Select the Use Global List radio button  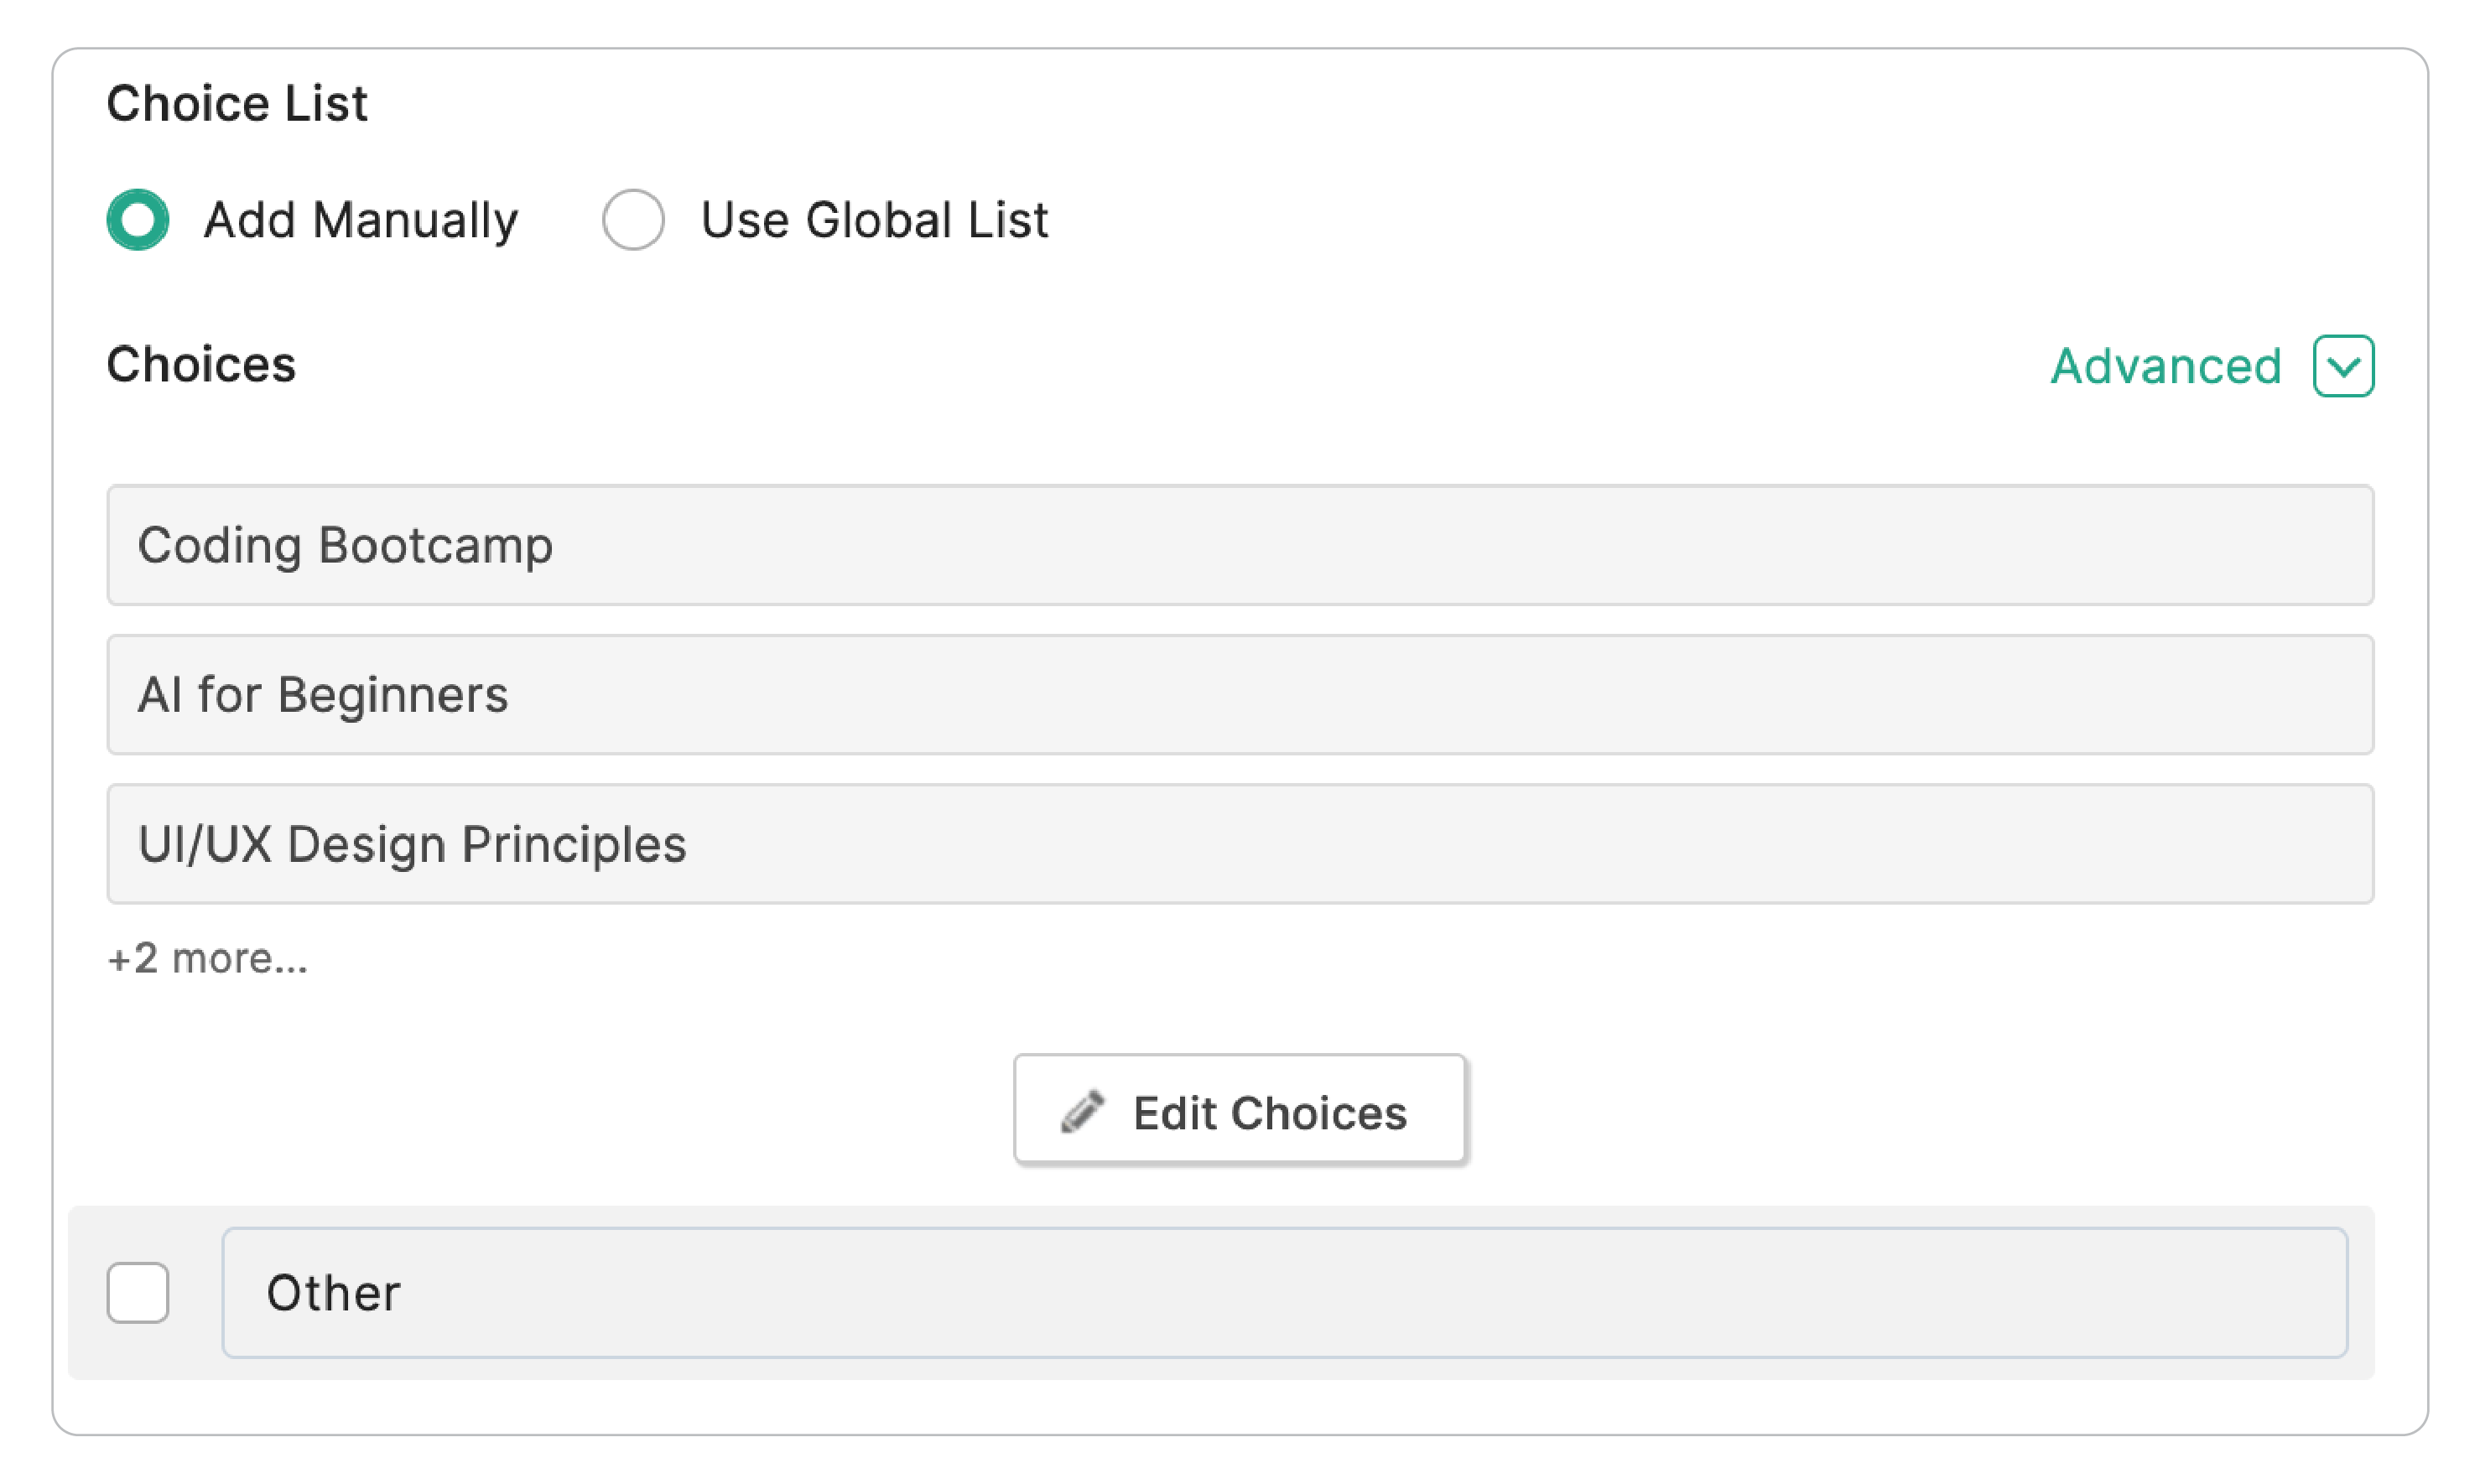click(x=633, y=219)
